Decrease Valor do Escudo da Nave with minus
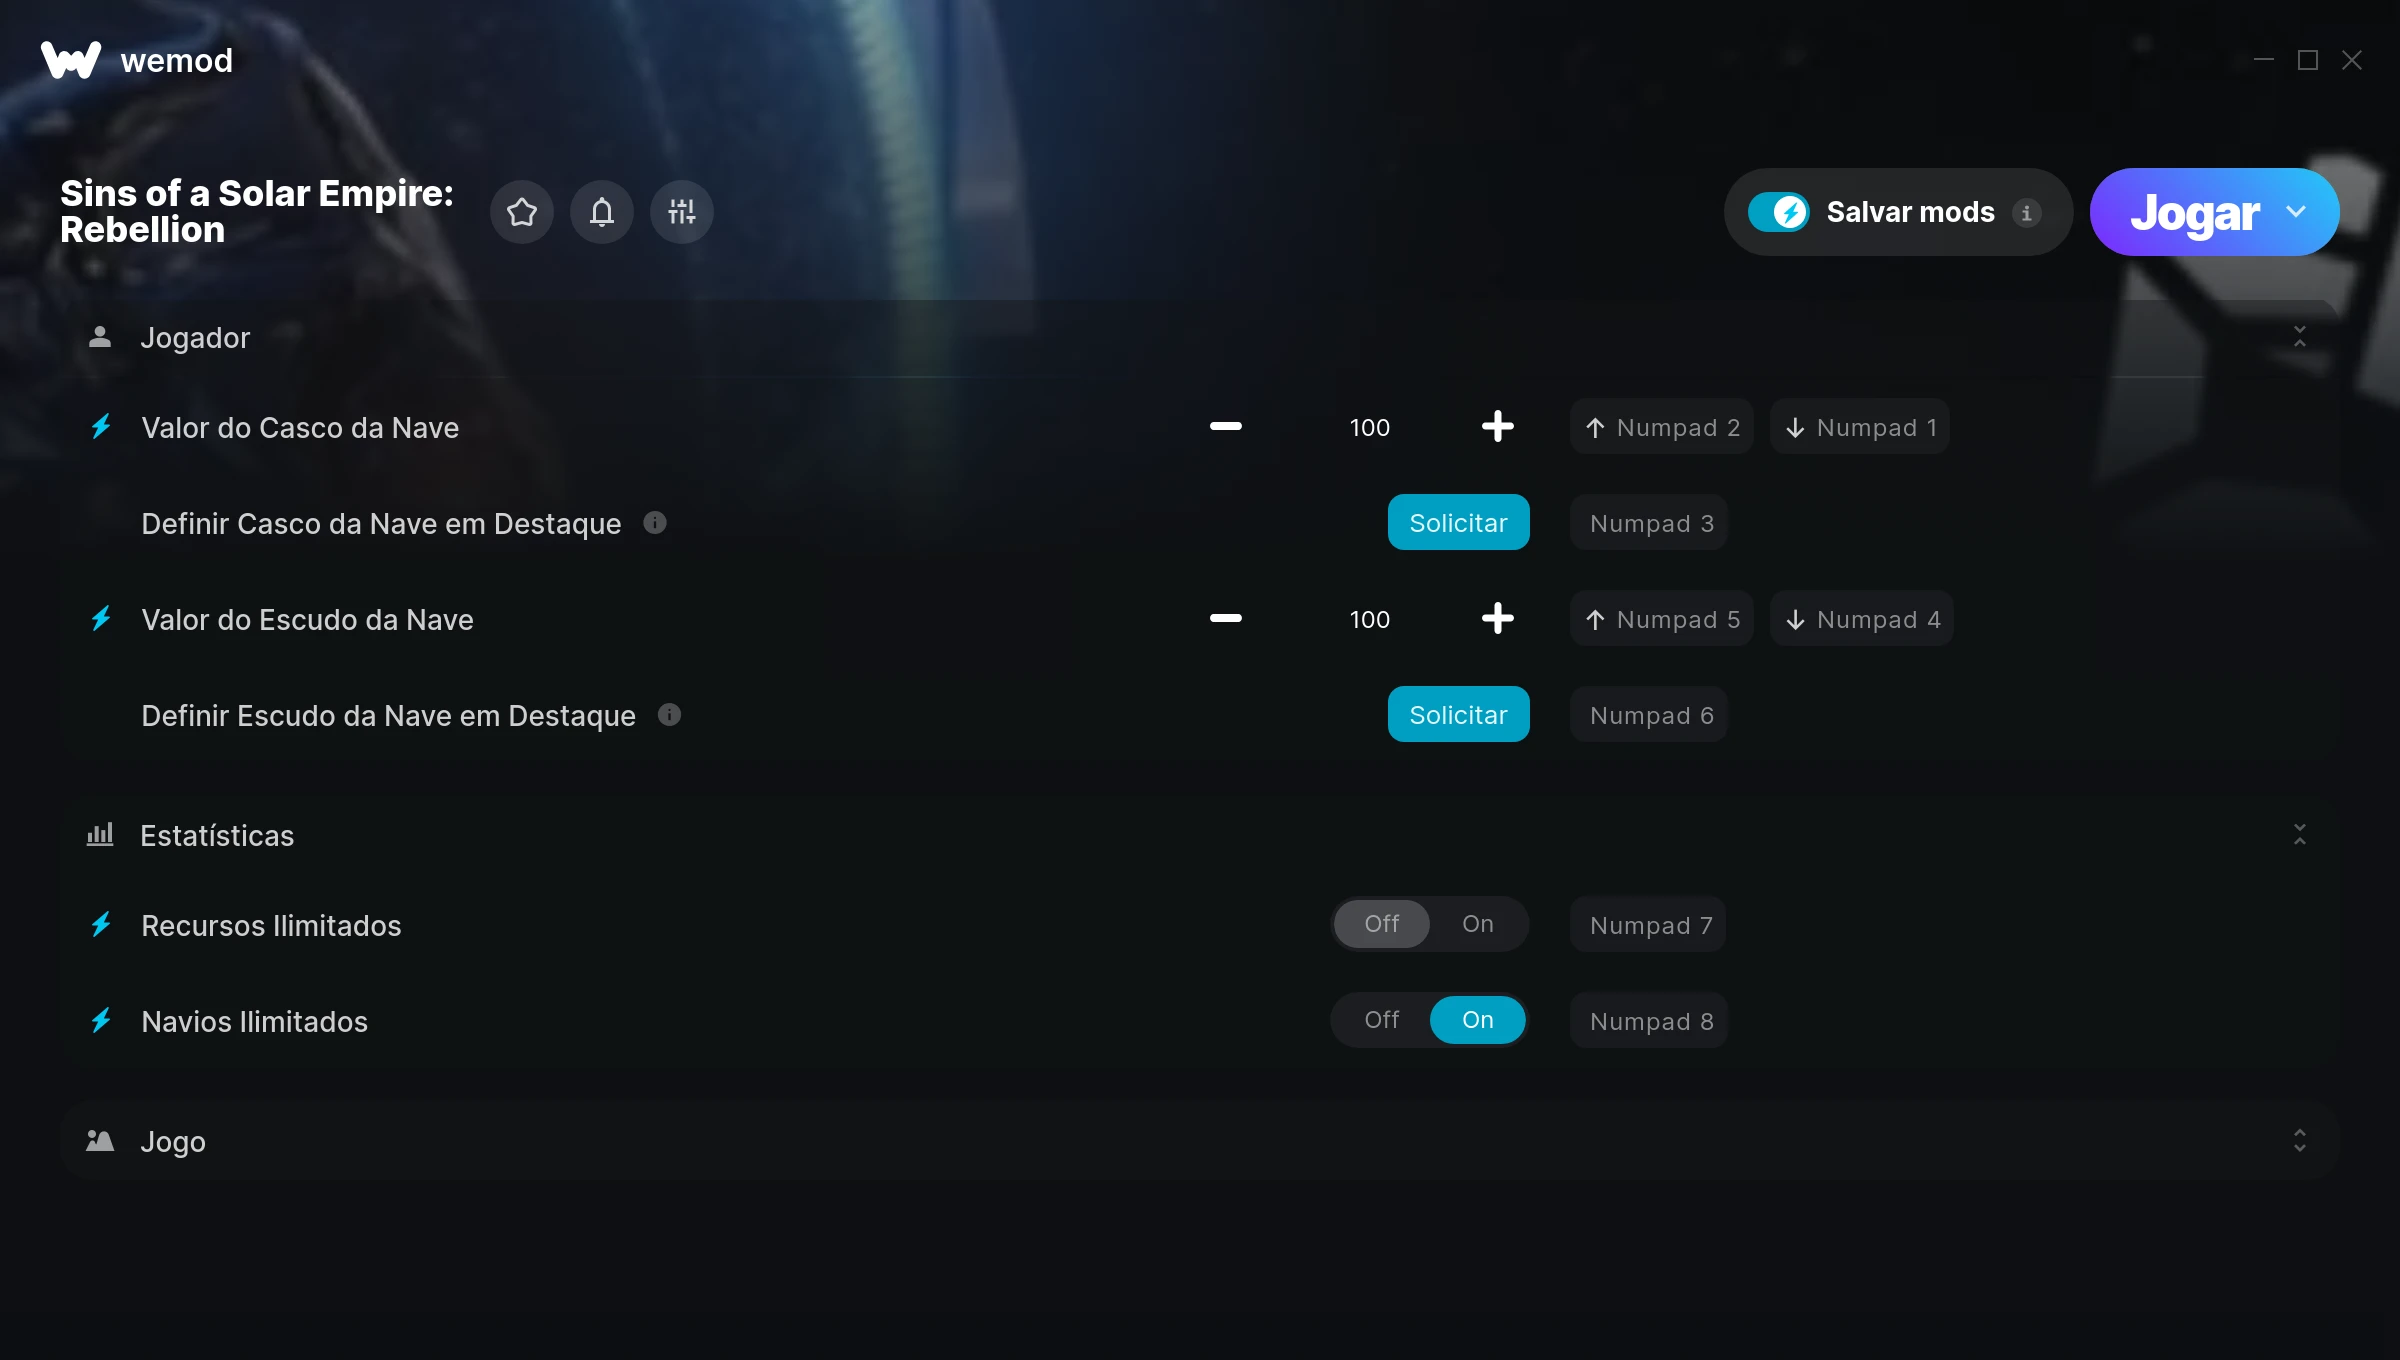The width and height of the screenshot is (2400, 1360). [x=1226, y=619]
